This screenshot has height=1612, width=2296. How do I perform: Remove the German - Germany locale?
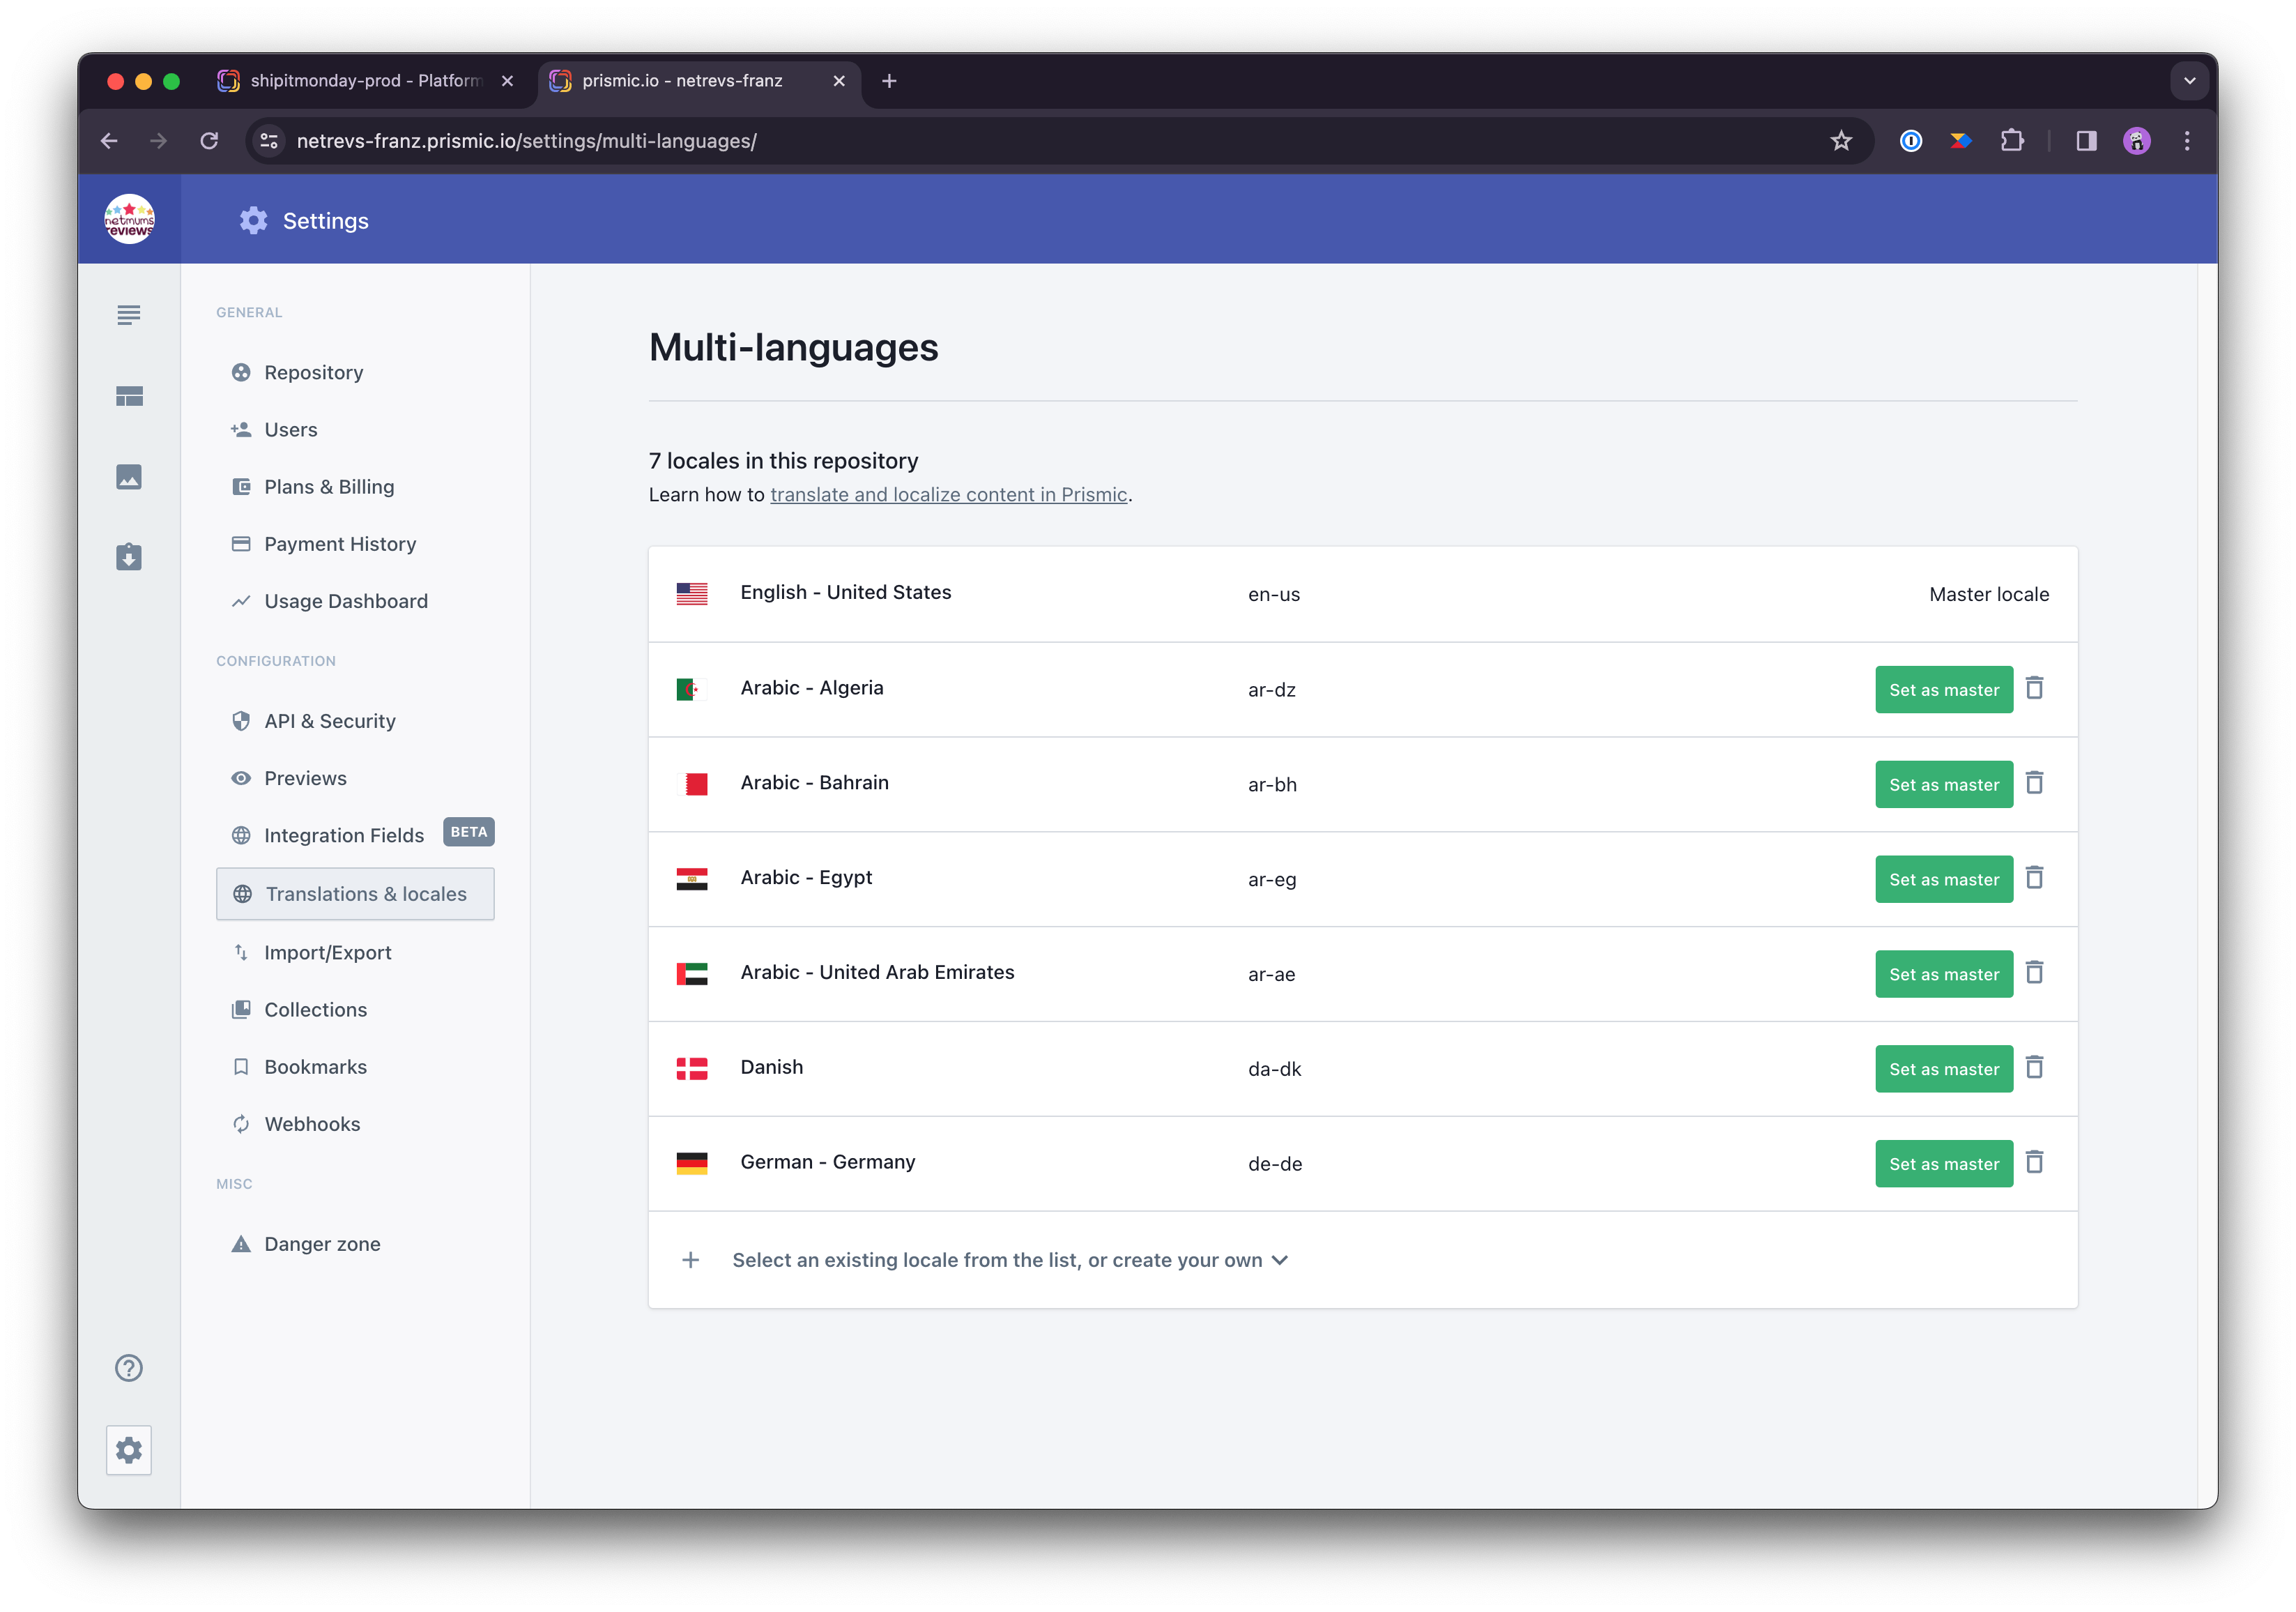(2034, 1162)
